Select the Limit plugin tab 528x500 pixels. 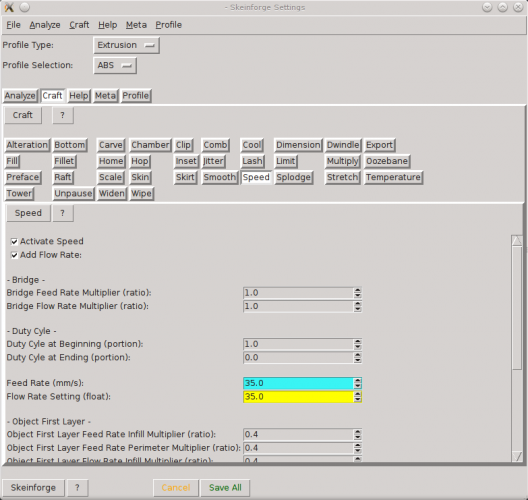click(286, 161)
